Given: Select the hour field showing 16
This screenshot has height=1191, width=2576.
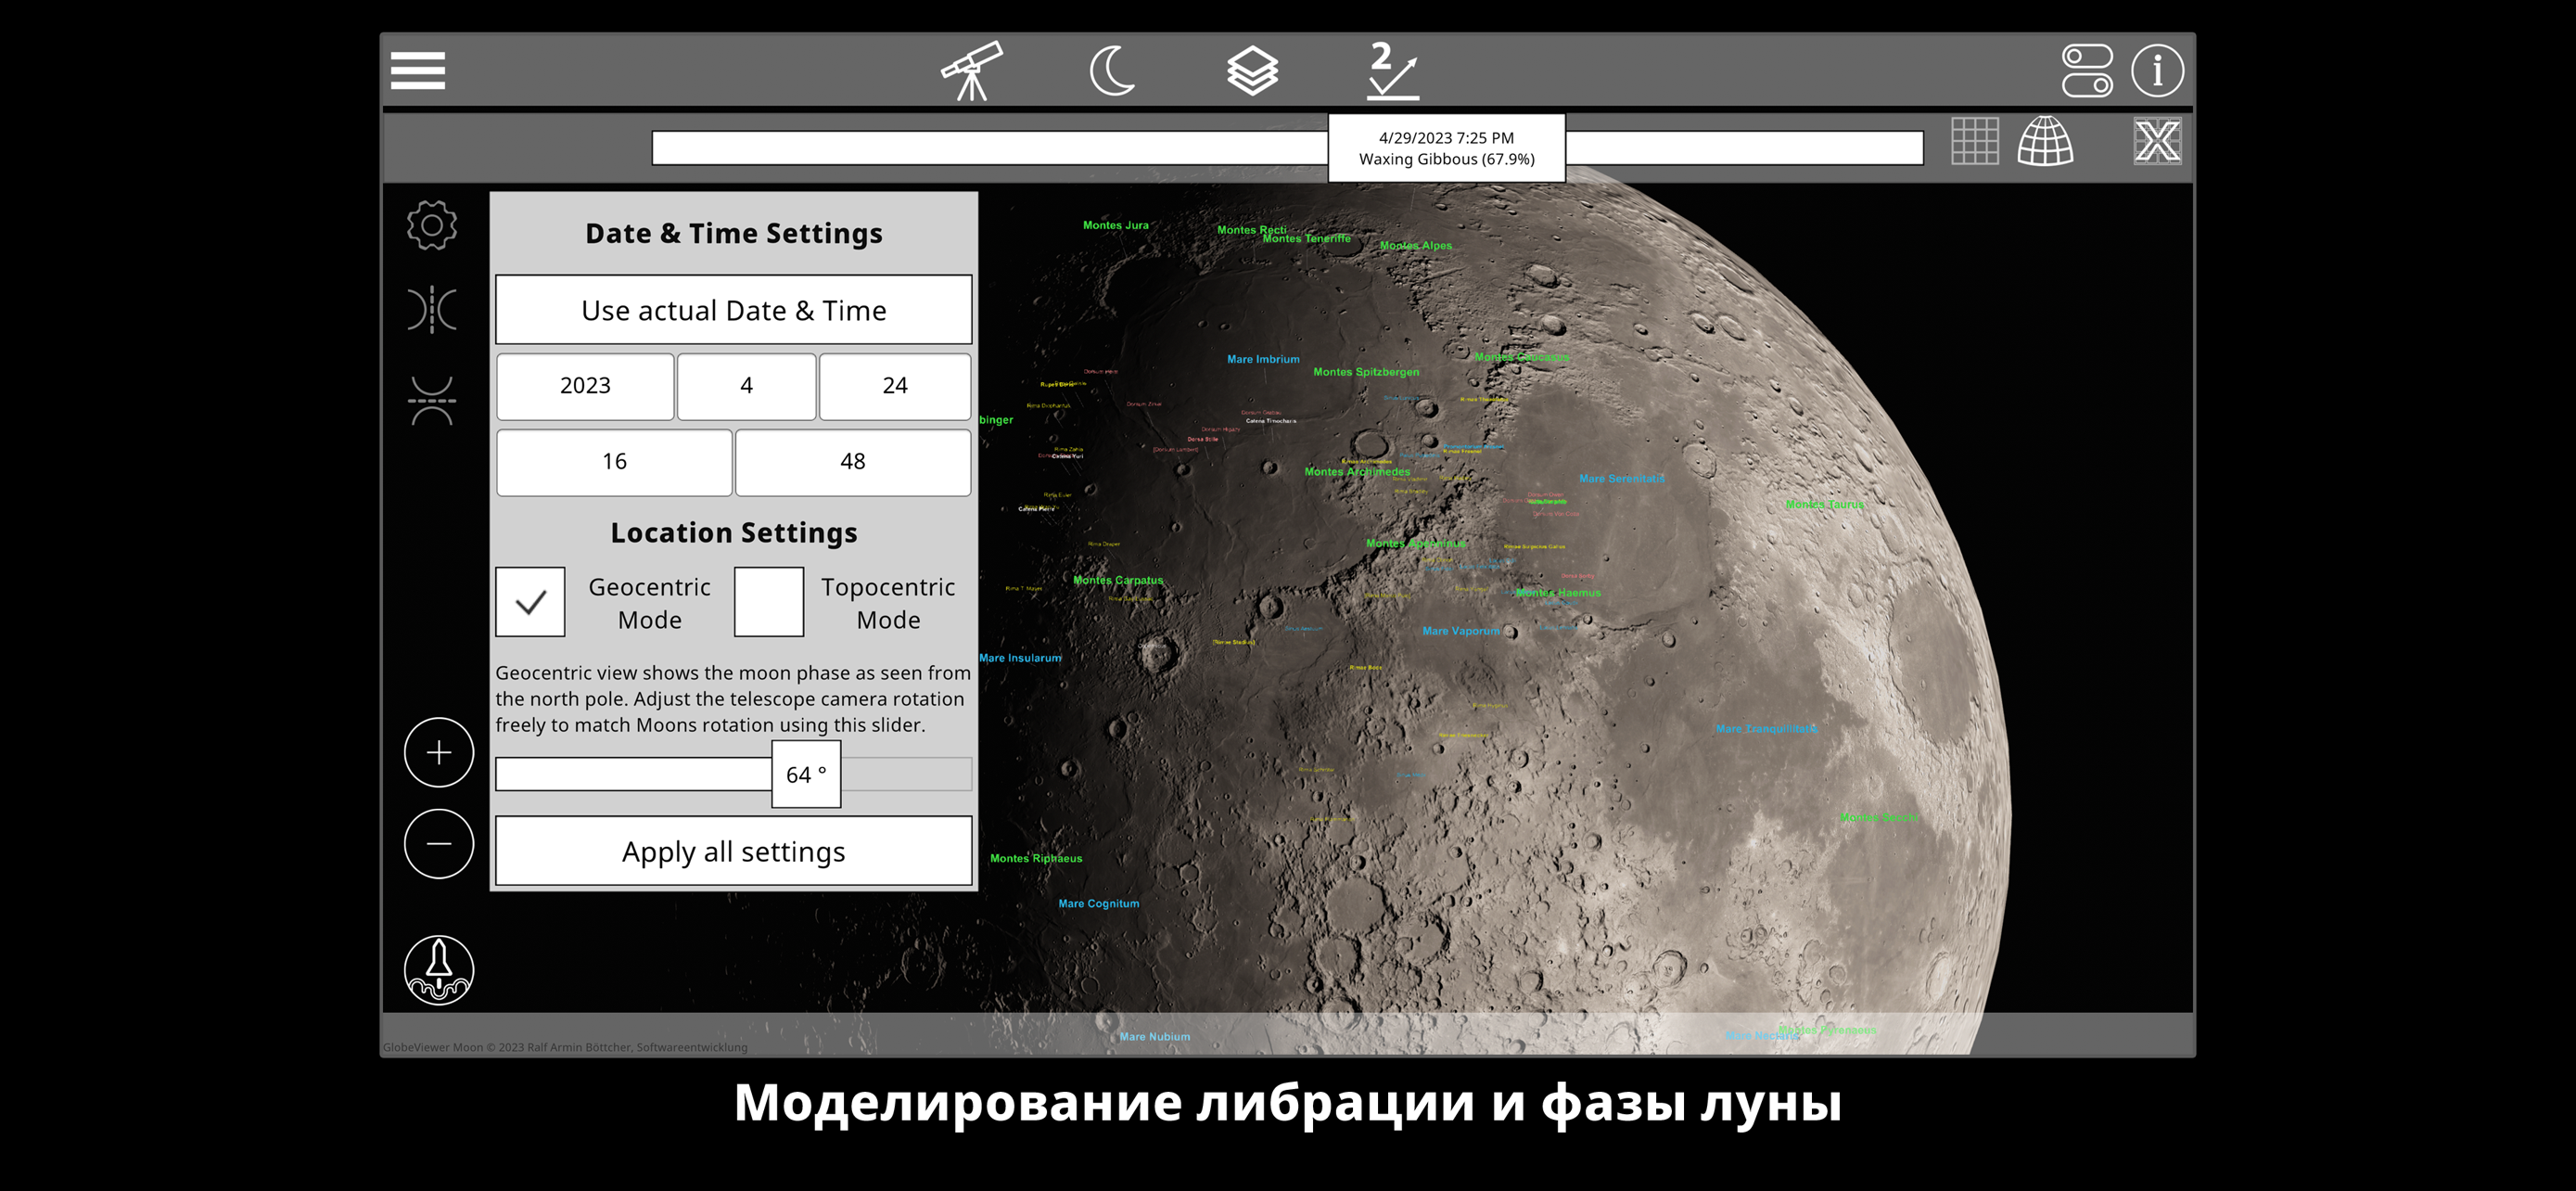Looking at the screenshot, I should click(614, 462).
